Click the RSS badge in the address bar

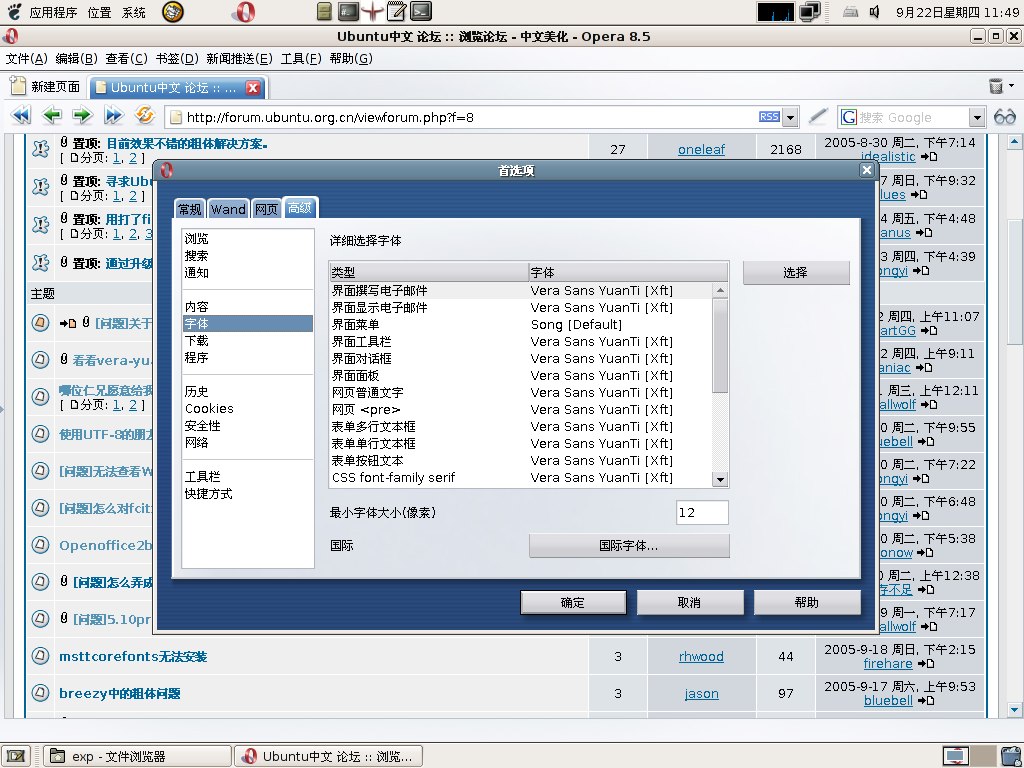(769, 117)
